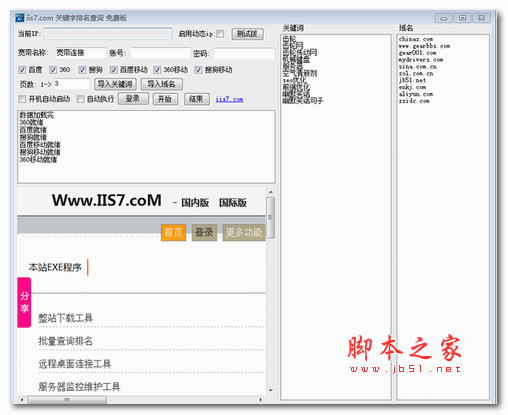Toggle the 搜狗移动 checkbox
Image resolution: width=508 pixels, height=415 pixels.
click(198, 70)
